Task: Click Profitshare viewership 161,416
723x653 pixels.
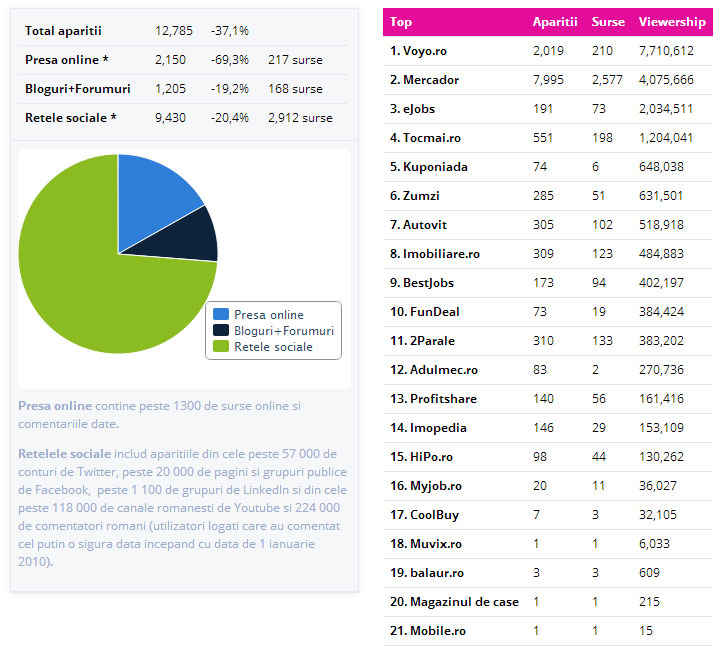Action: (x=661, y=399)
